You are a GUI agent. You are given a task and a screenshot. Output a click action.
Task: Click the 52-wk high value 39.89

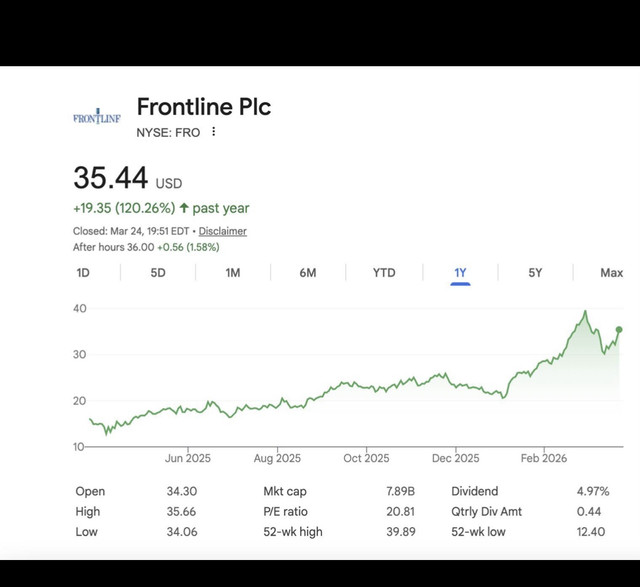(400, 532)
